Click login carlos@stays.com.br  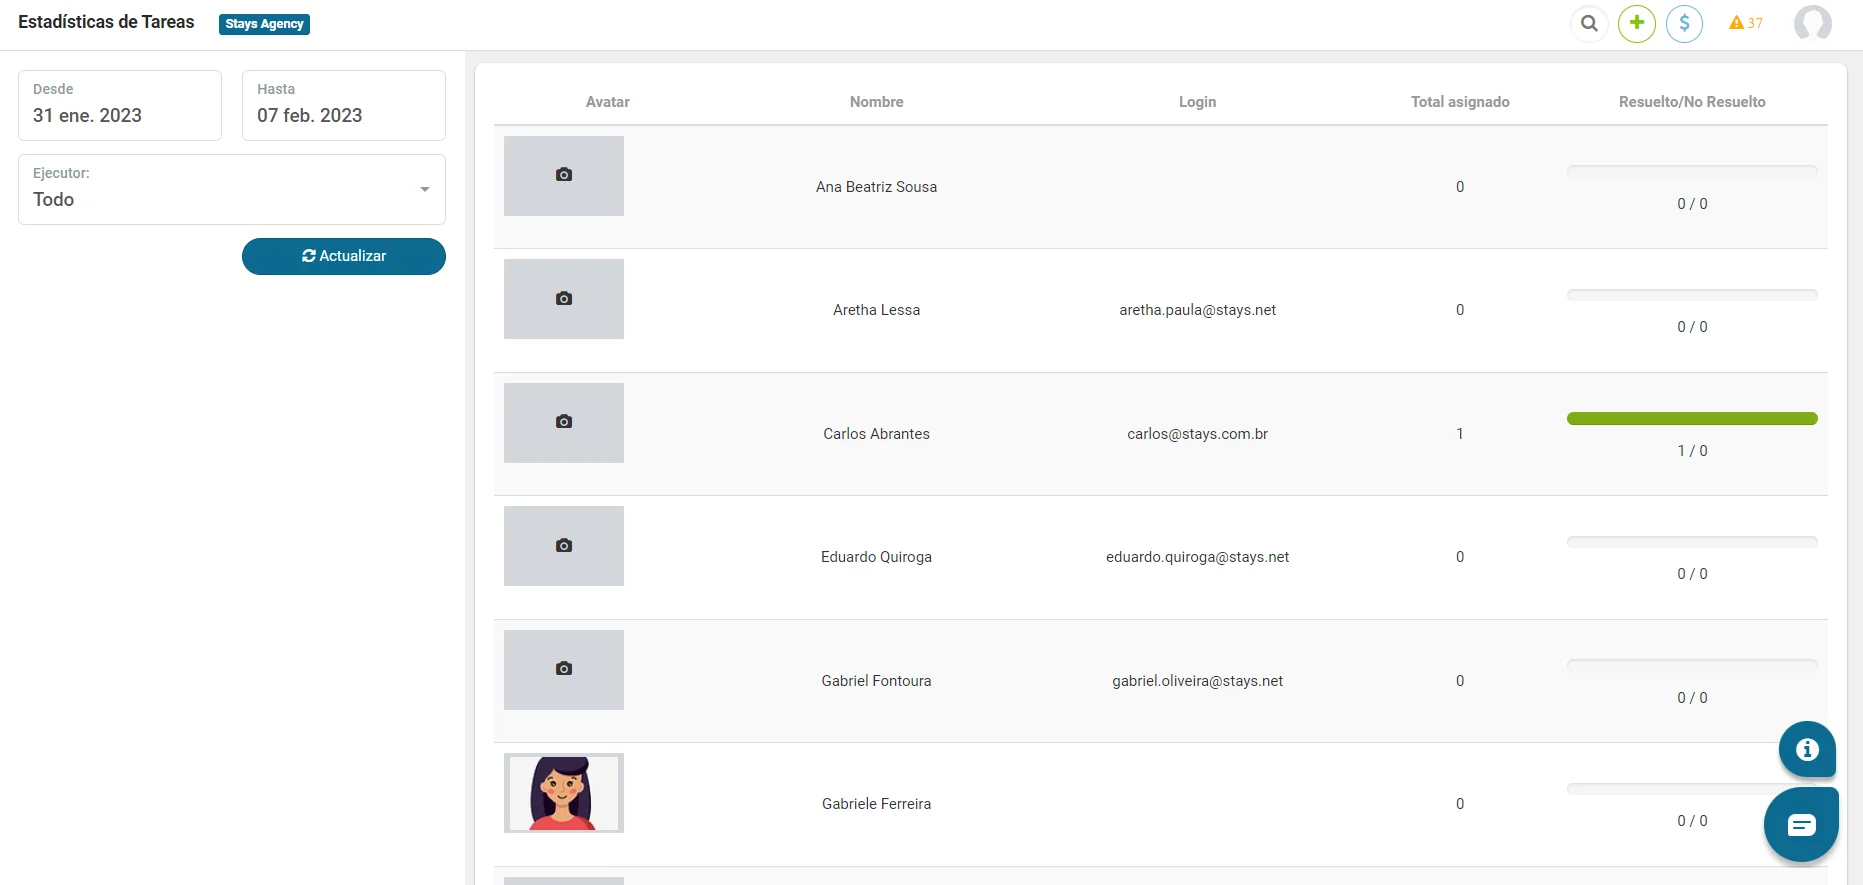coord(1198,434)
